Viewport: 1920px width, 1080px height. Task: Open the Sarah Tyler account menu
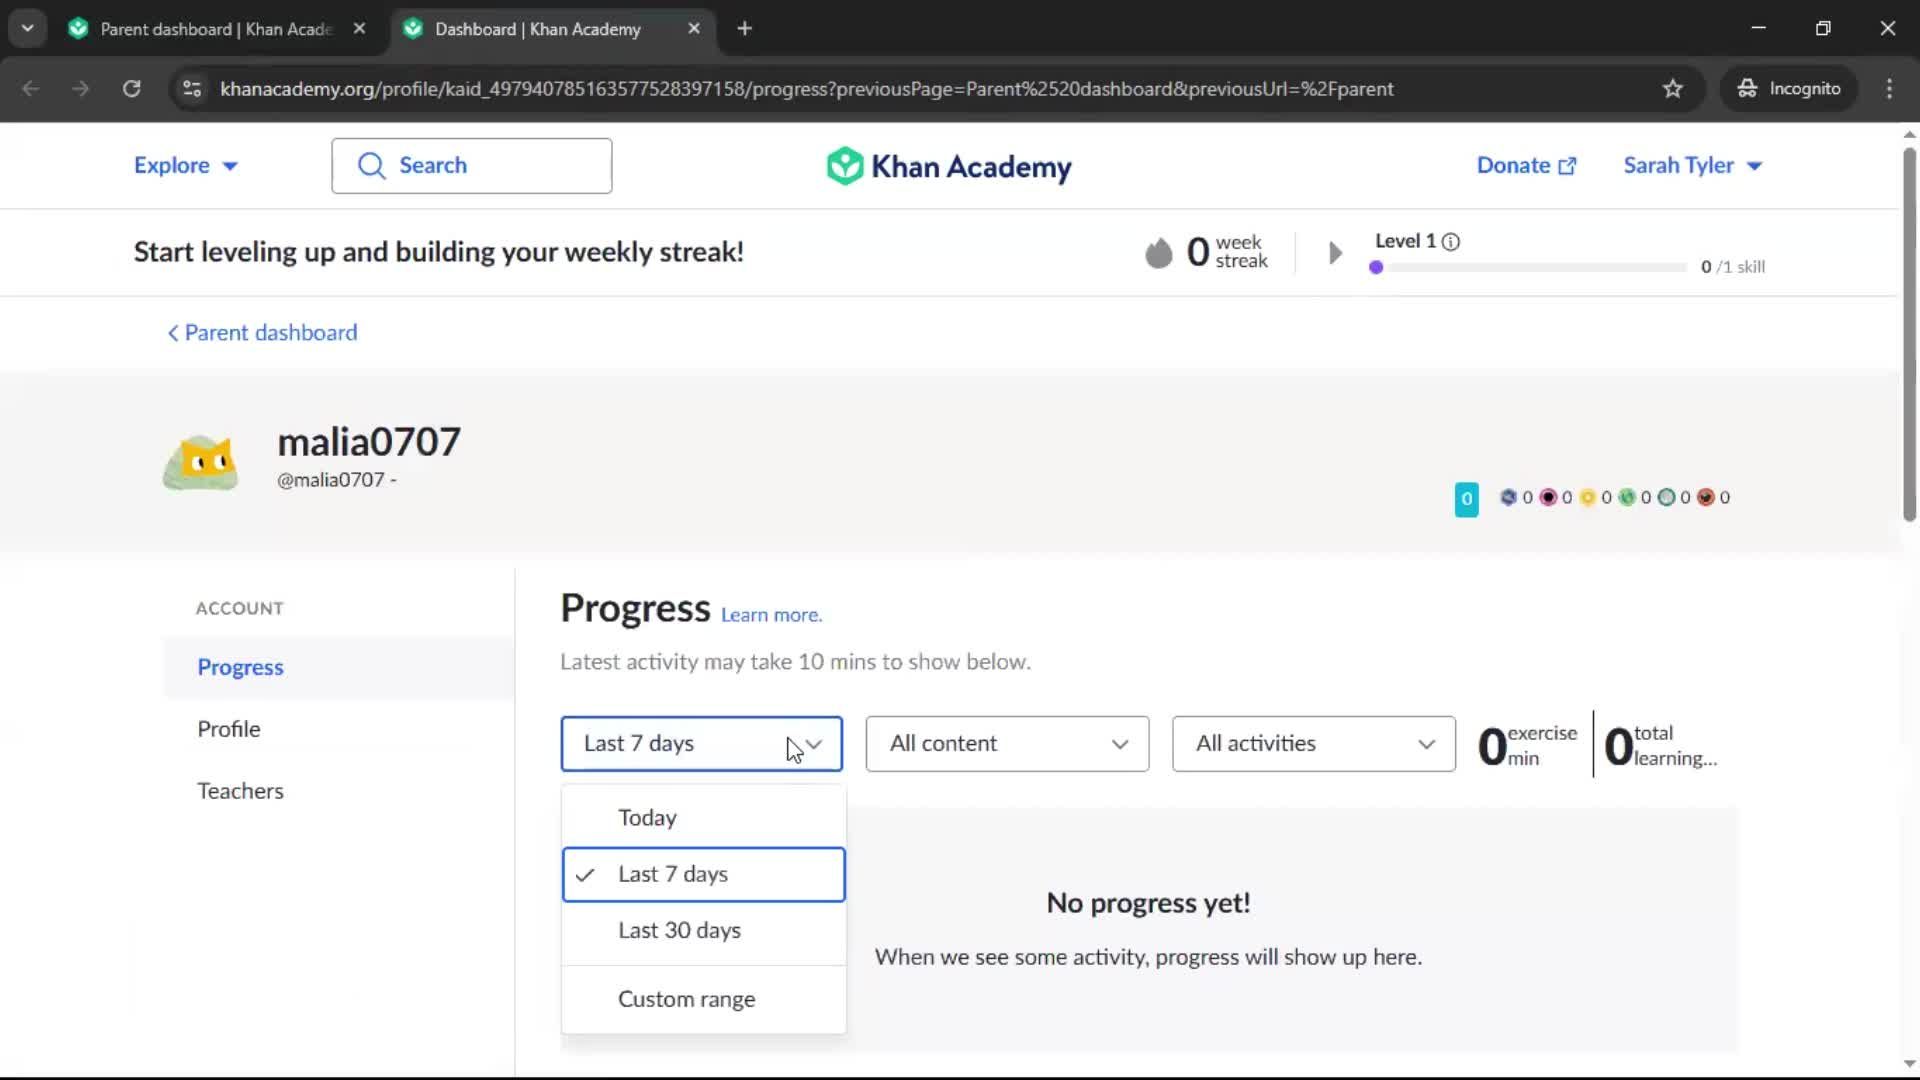tap(1692, 166)
